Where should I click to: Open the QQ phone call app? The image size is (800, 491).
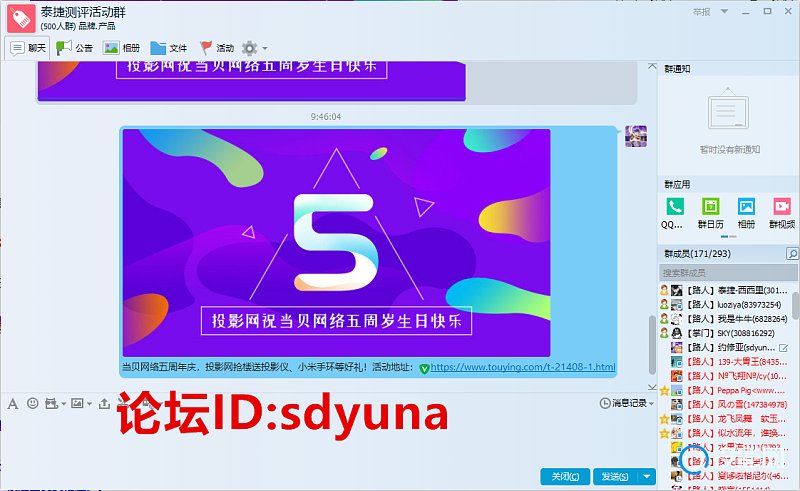(x=674, y=213)
